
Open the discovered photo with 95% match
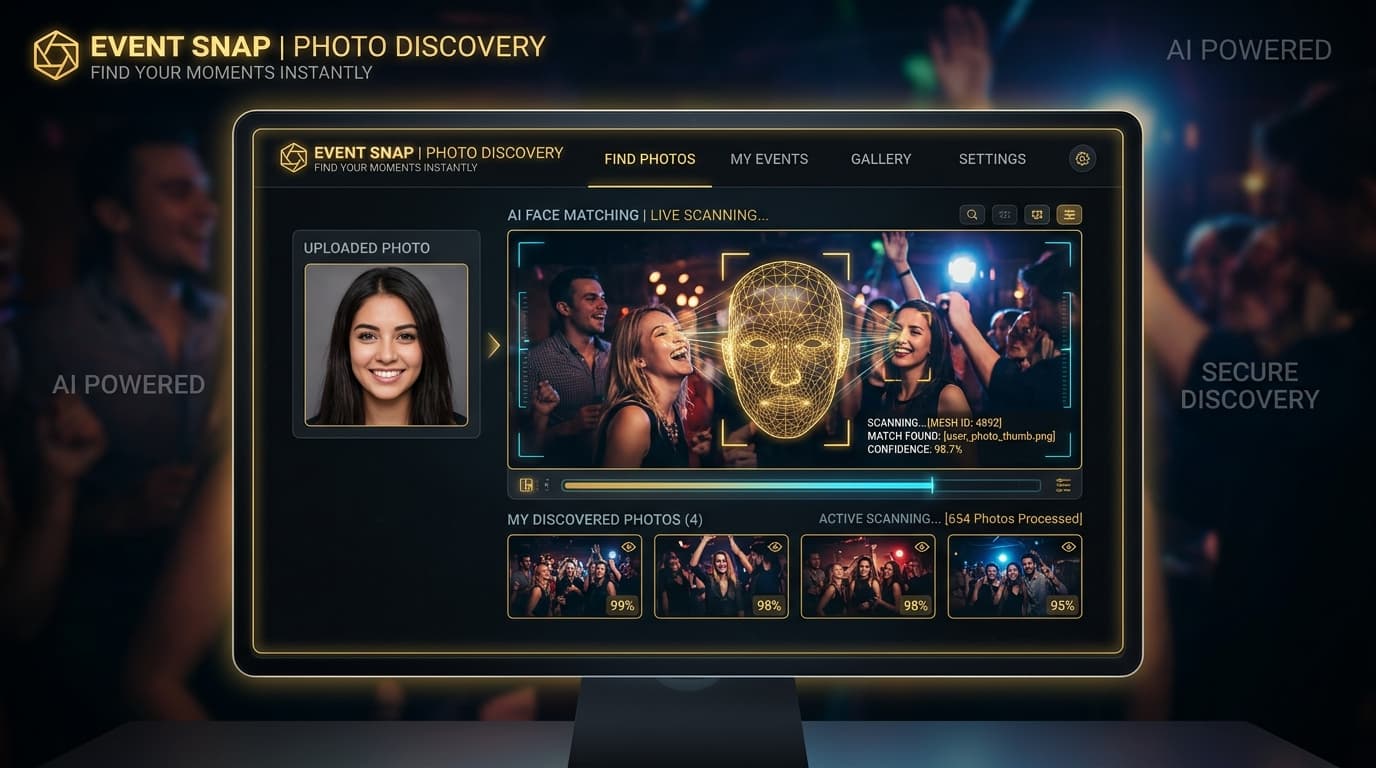pos(1015,576)
